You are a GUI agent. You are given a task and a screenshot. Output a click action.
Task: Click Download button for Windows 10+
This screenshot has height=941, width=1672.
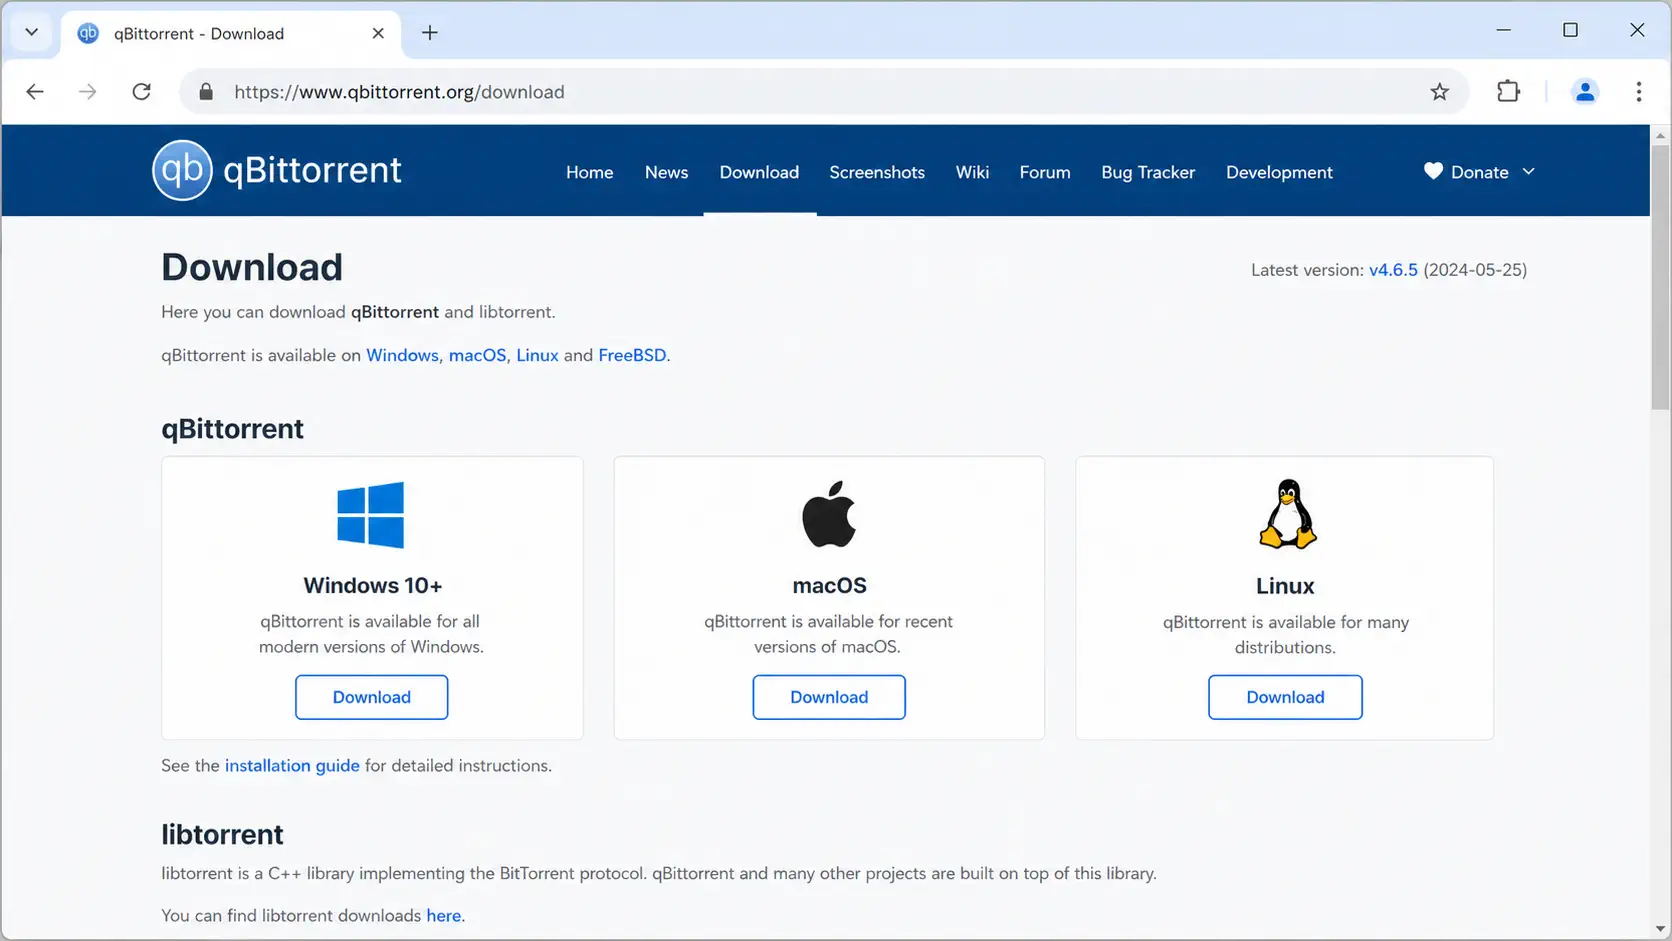[x=371, y=697]
